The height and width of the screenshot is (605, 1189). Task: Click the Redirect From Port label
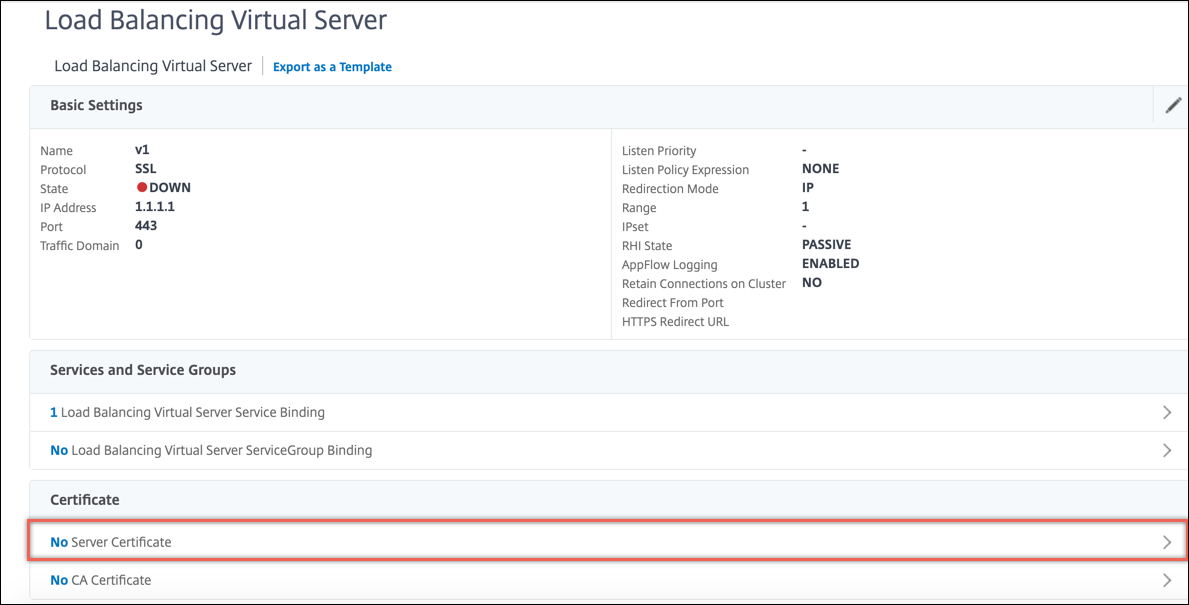tap(673, 302)
